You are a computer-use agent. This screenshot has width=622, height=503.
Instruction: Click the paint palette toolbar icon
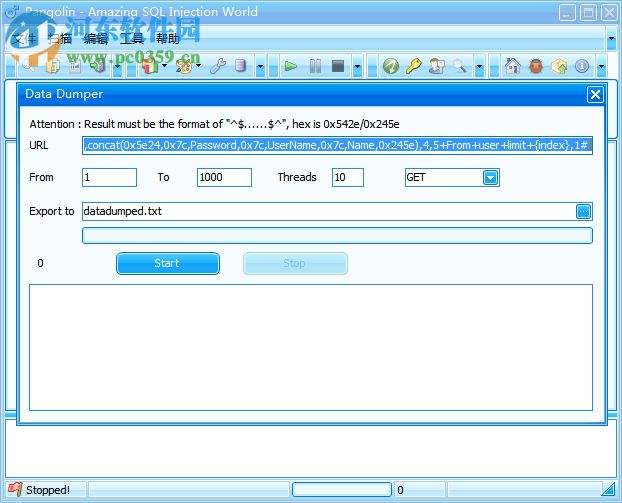click(x=184, y=66)
